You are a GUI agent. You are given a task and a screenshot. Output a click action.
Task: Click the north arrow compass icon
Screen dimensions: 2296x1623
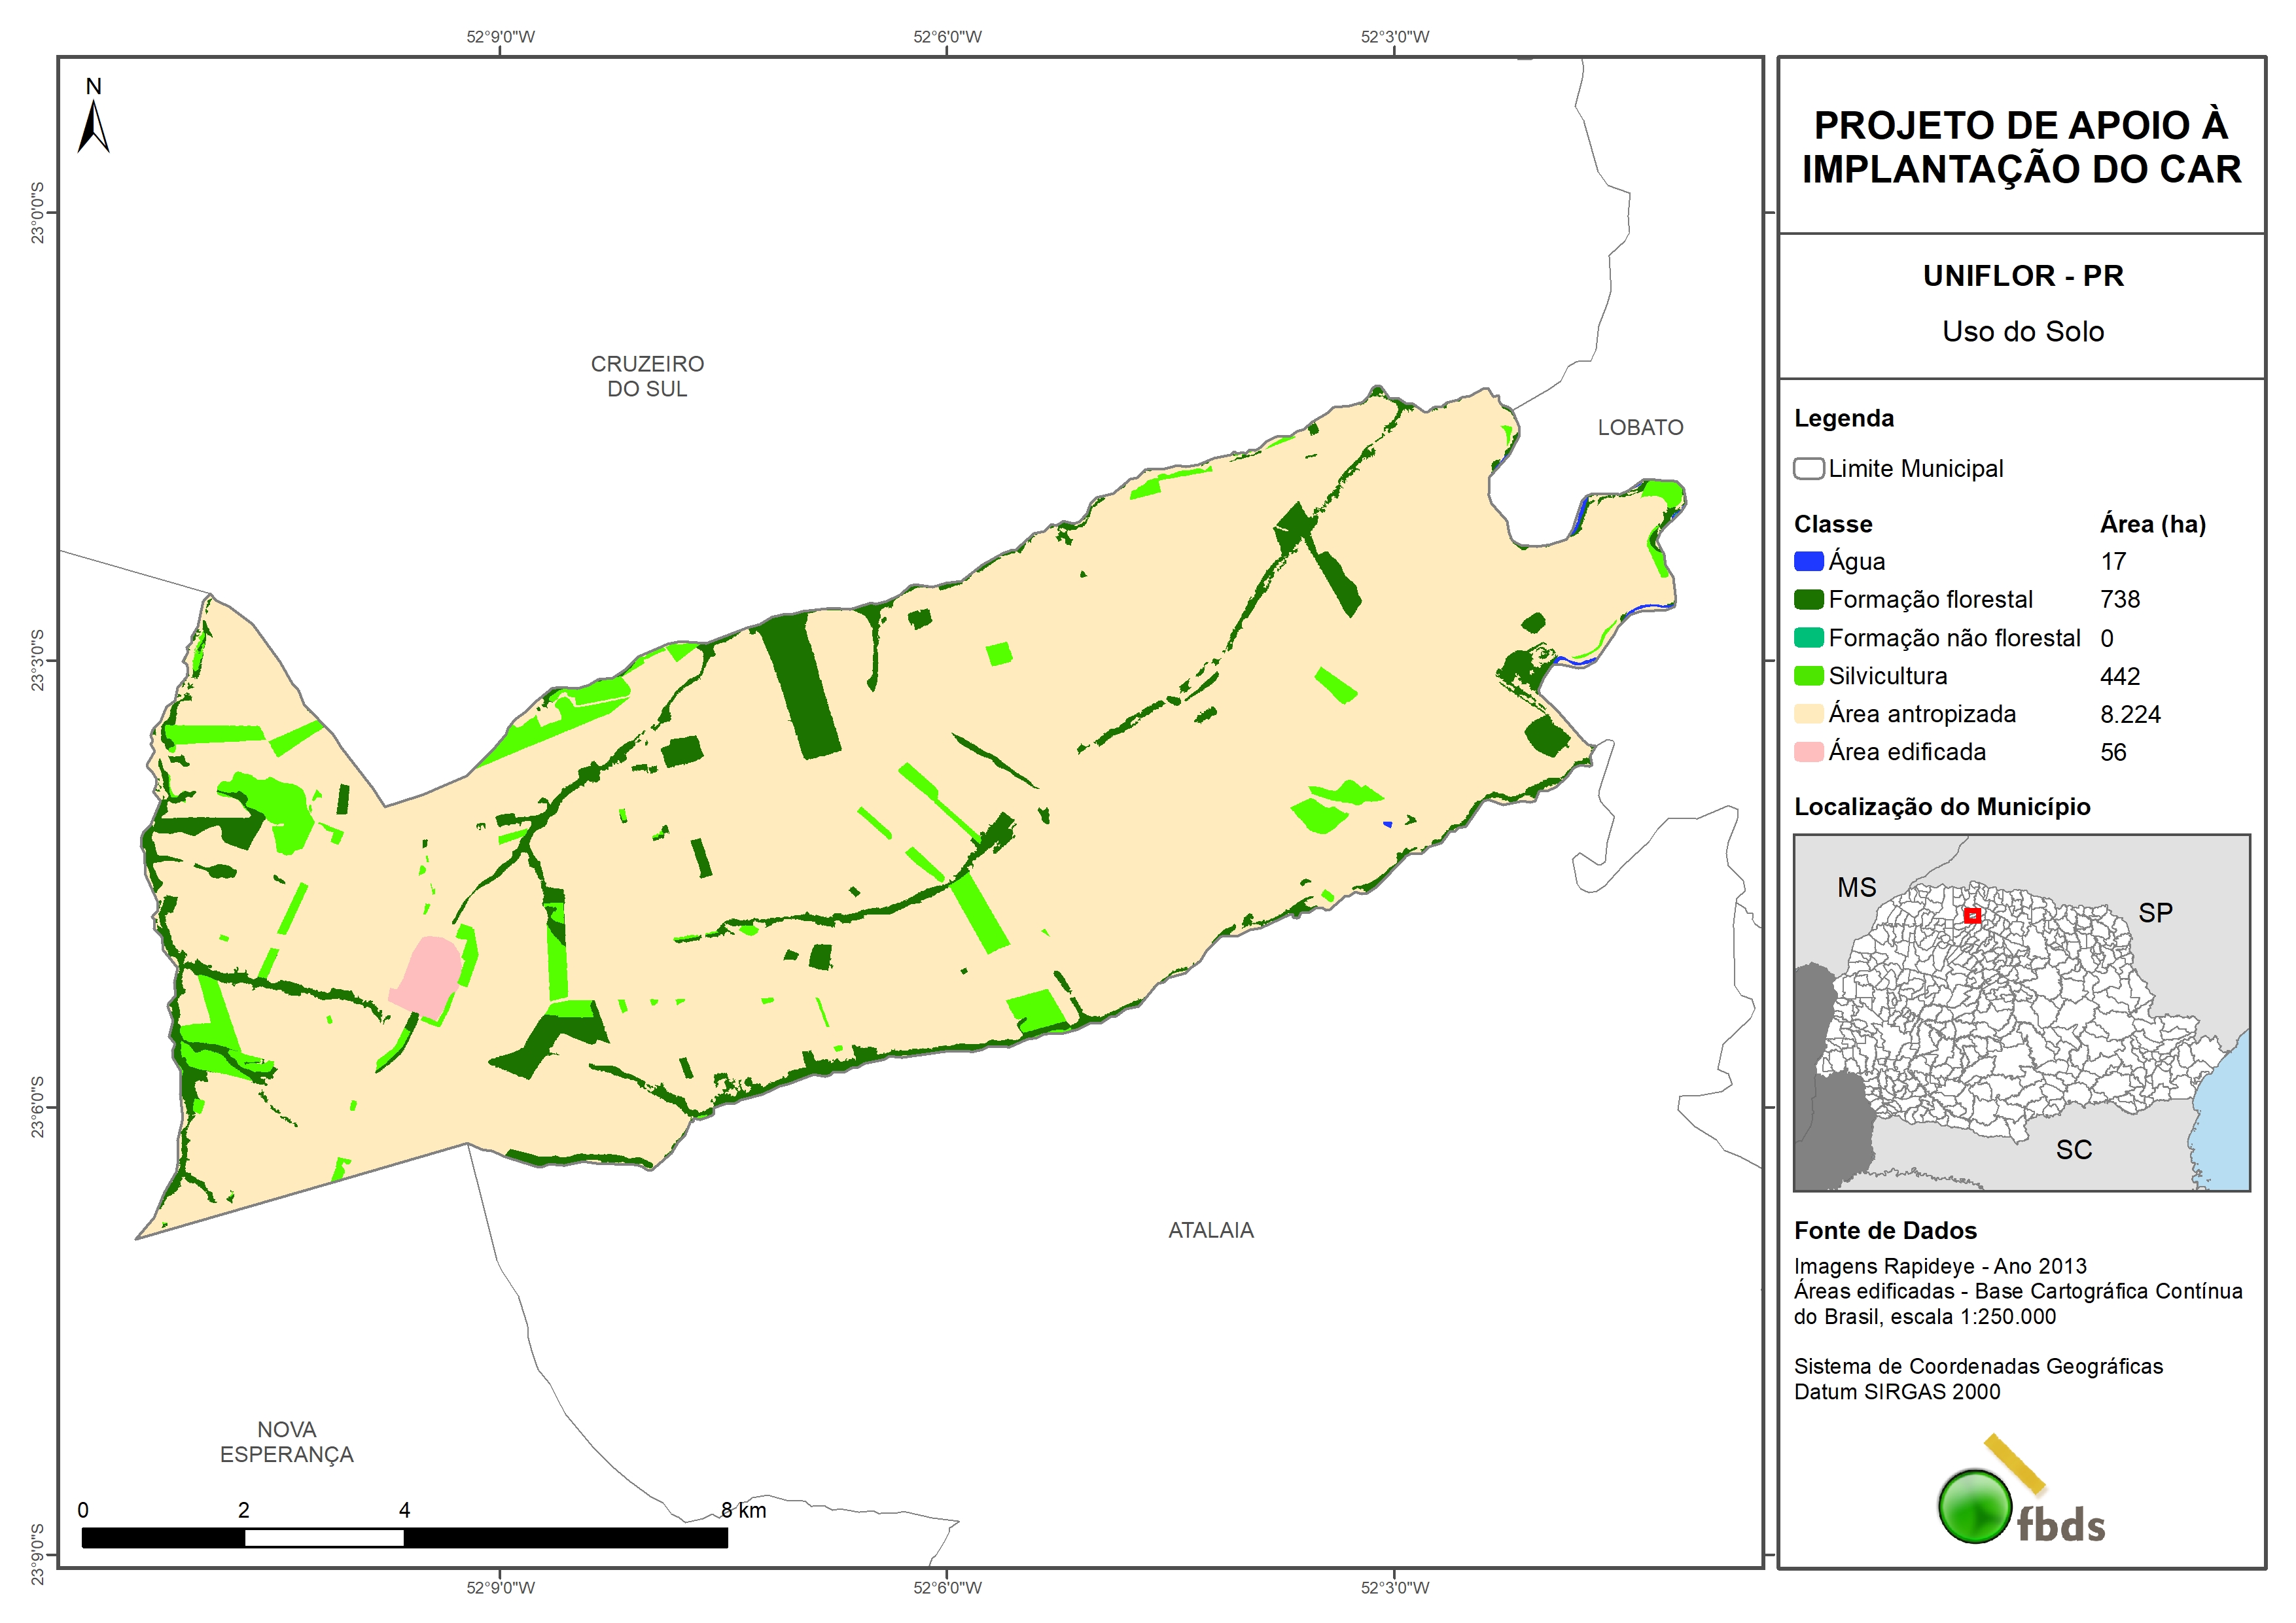click(x=93, y=126)
